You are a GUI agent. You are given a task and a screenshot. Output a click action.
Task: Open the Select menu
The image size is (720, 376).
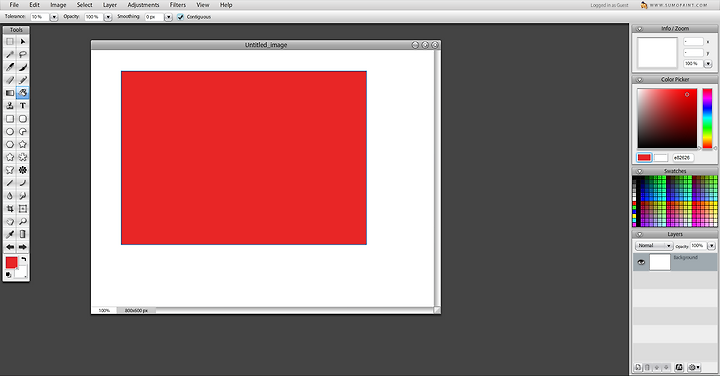click(x=84, y=5)
